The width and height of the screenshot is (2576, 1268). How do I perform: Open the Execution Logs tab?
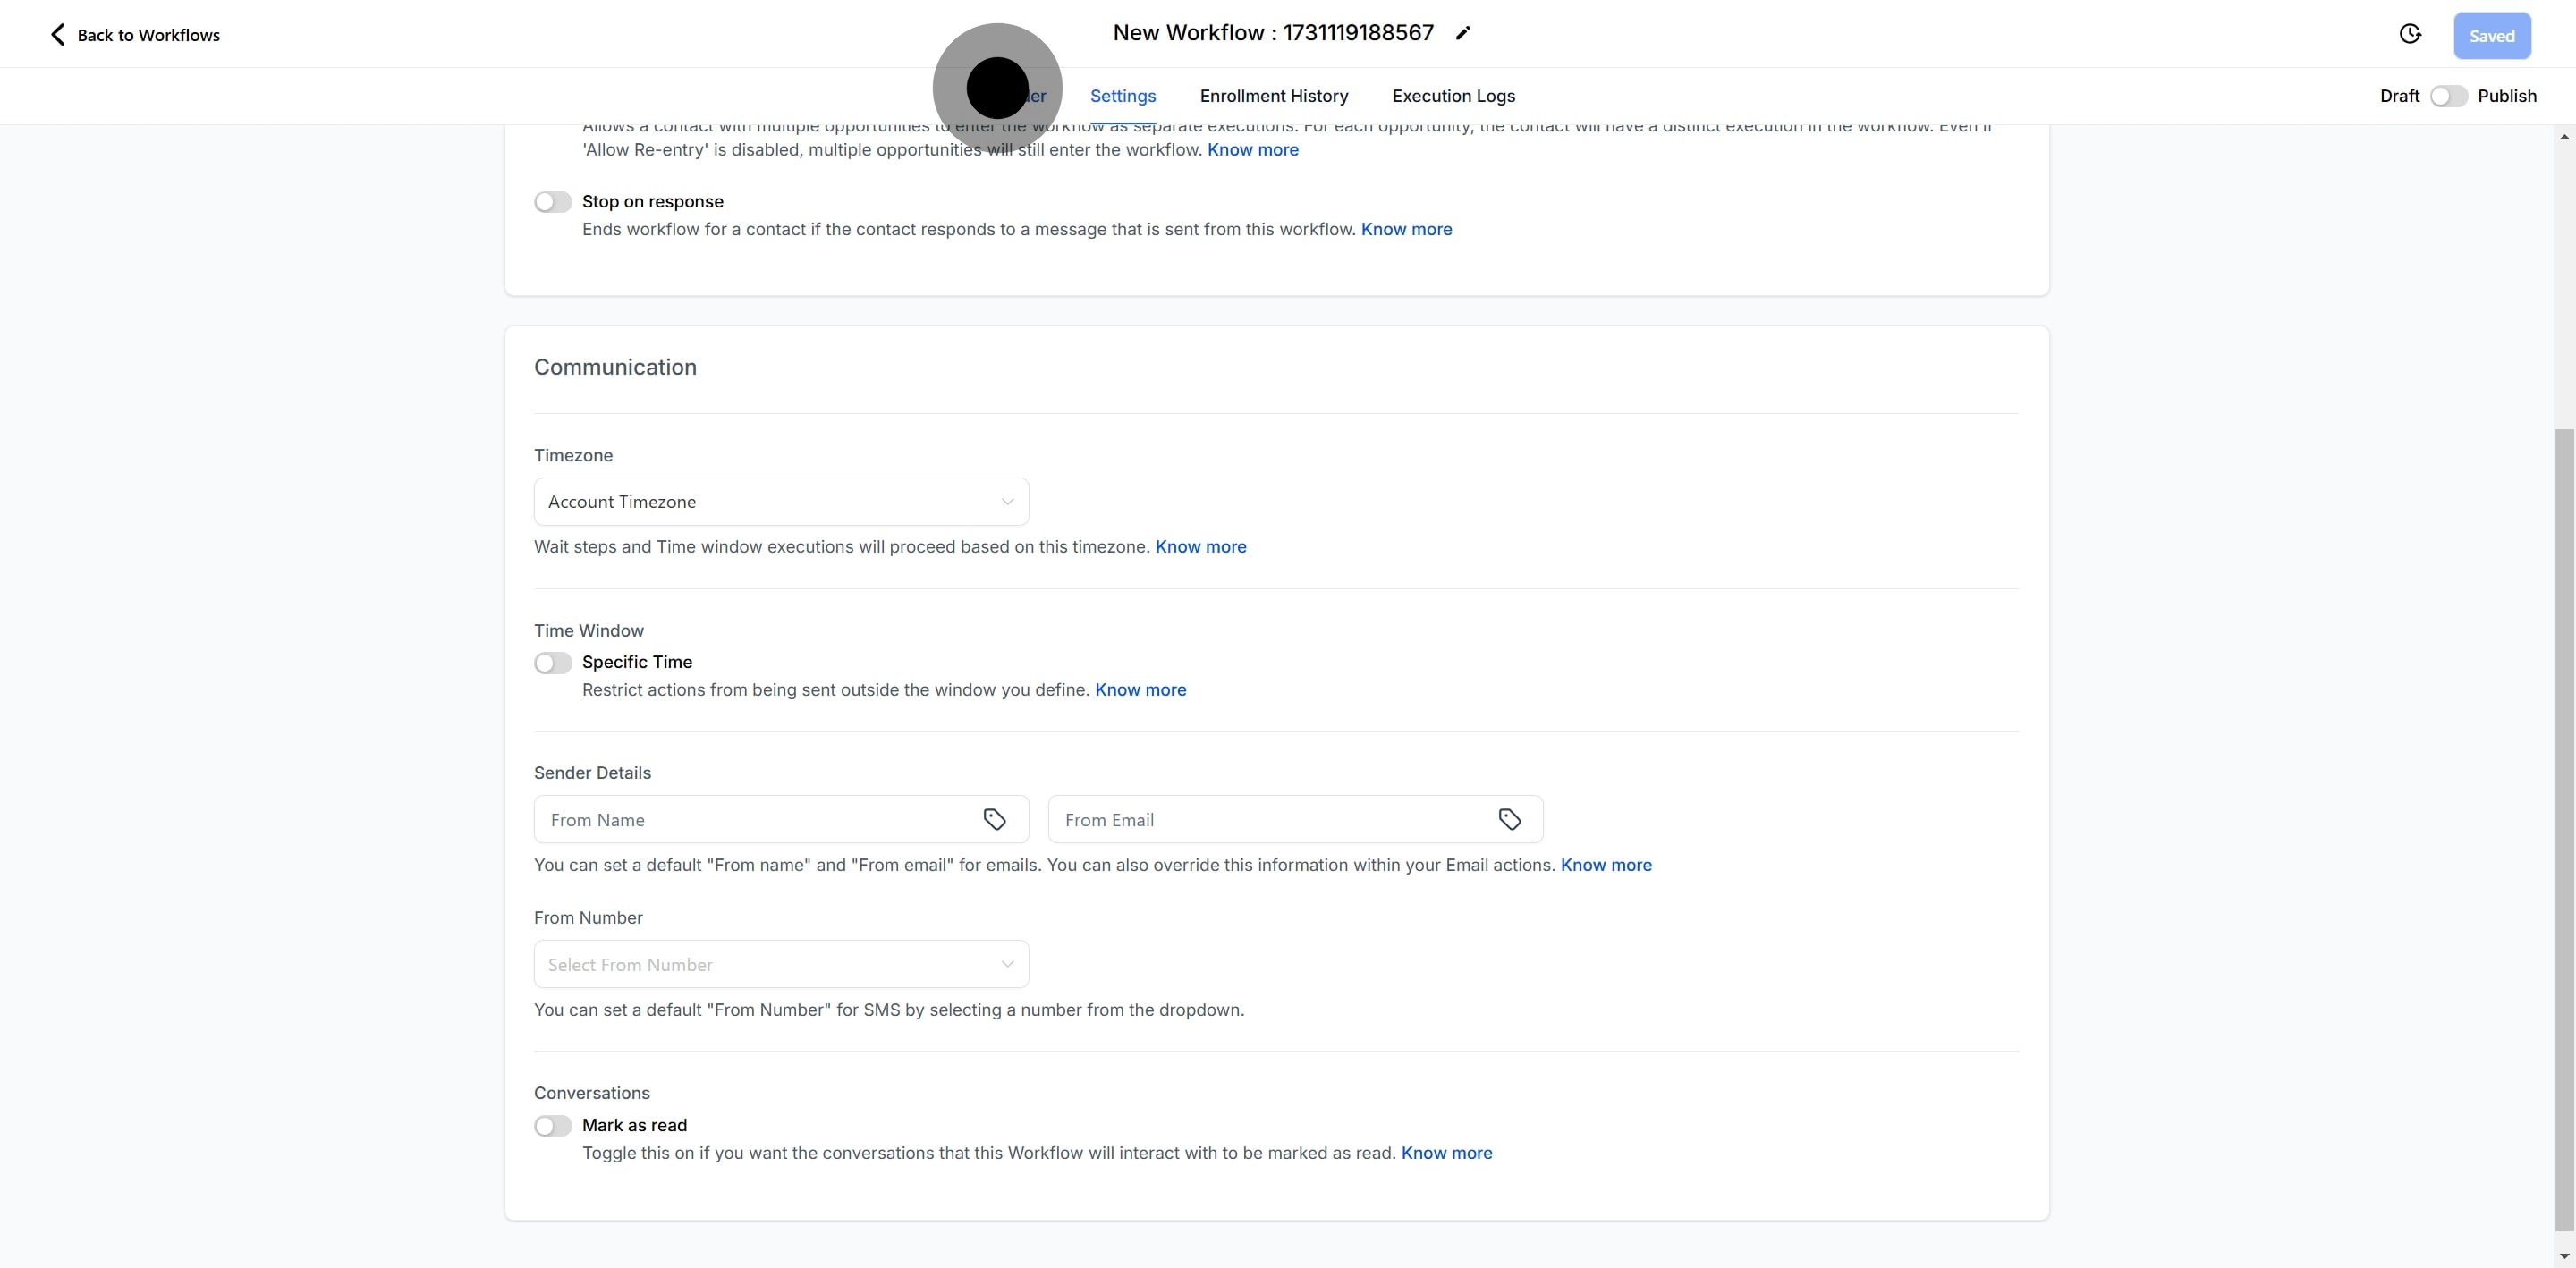[1453, 96]
